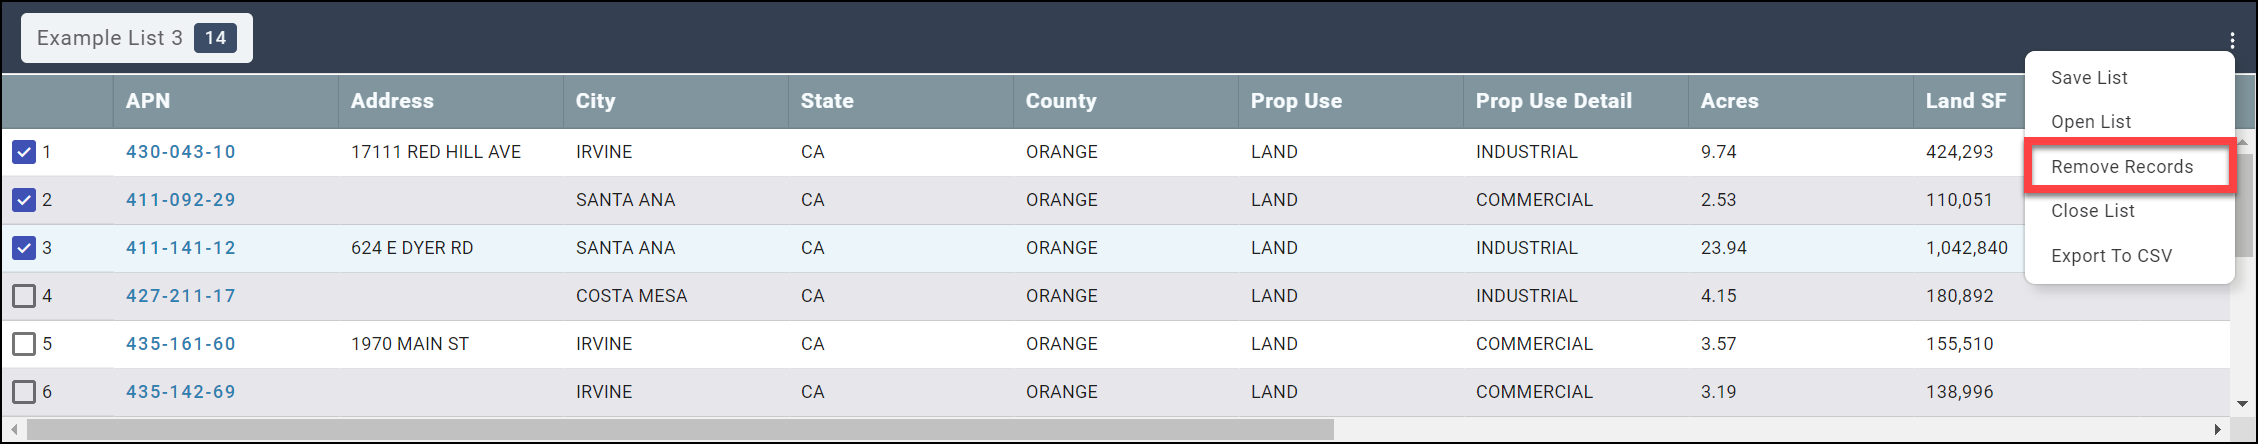This screenshot has height=444, width=2258.
Task: Open APN link 430-043-10
Action: [x=181, y=152]
